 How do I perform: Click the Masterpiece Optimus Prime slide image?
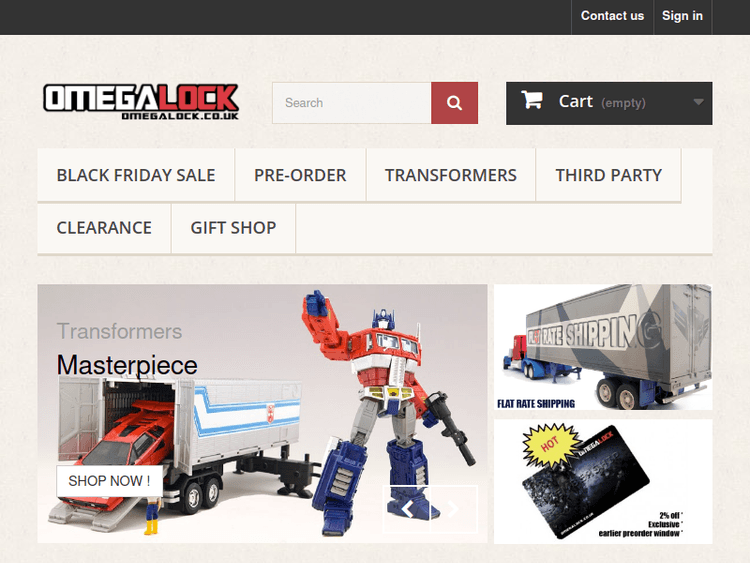[x=262, y=414]
